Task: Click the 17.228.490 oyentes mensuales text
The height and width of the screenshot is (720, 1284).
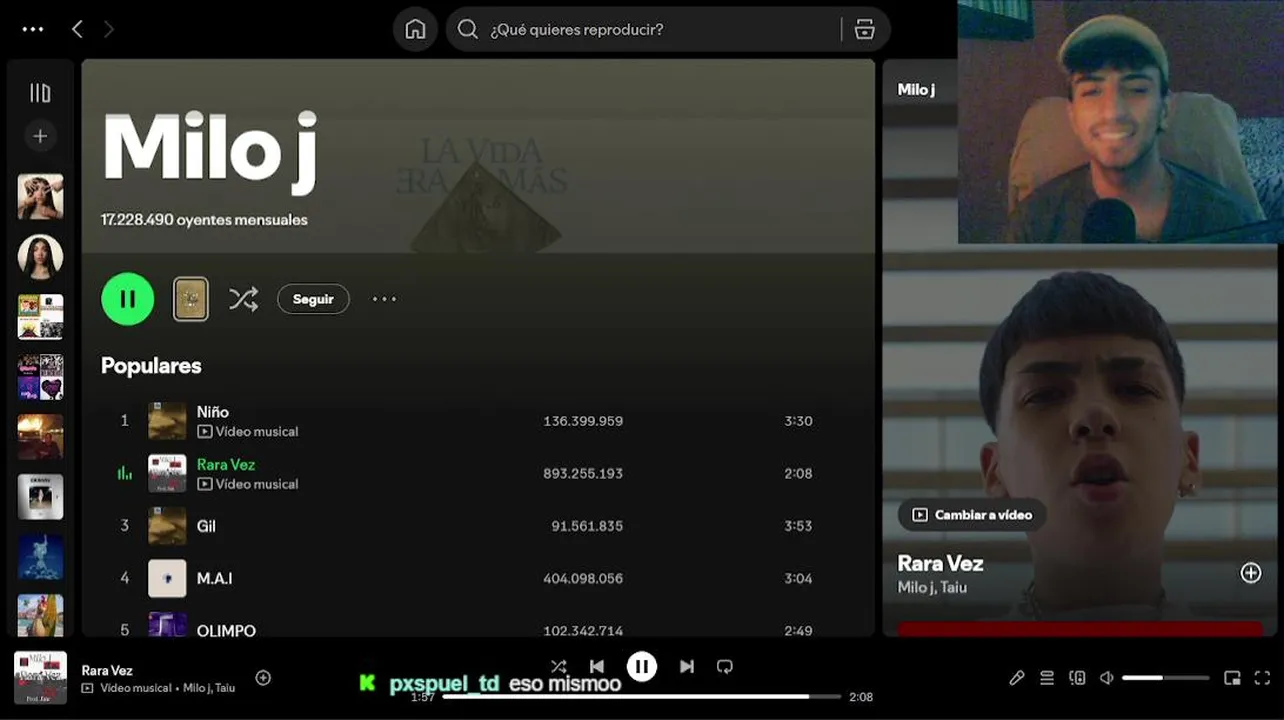Action: point(204,220)
